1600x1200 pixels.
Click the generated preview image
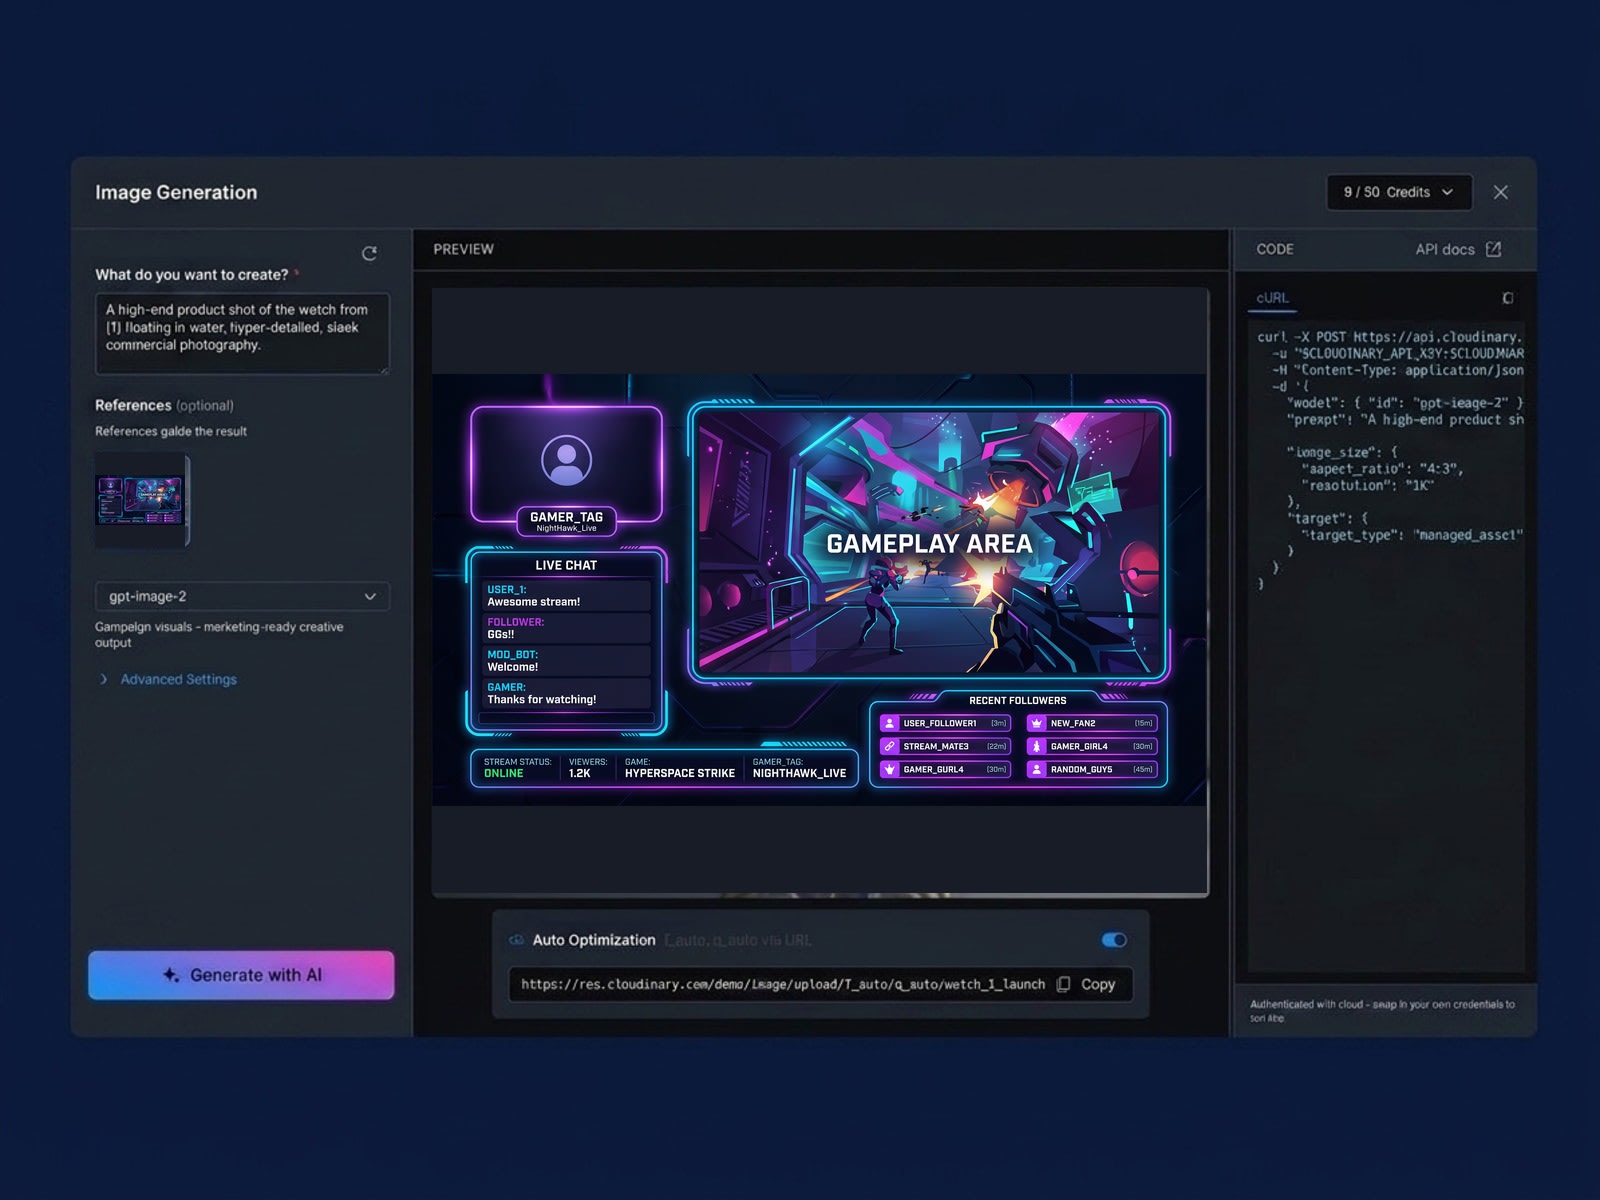[x=819, y=590]
